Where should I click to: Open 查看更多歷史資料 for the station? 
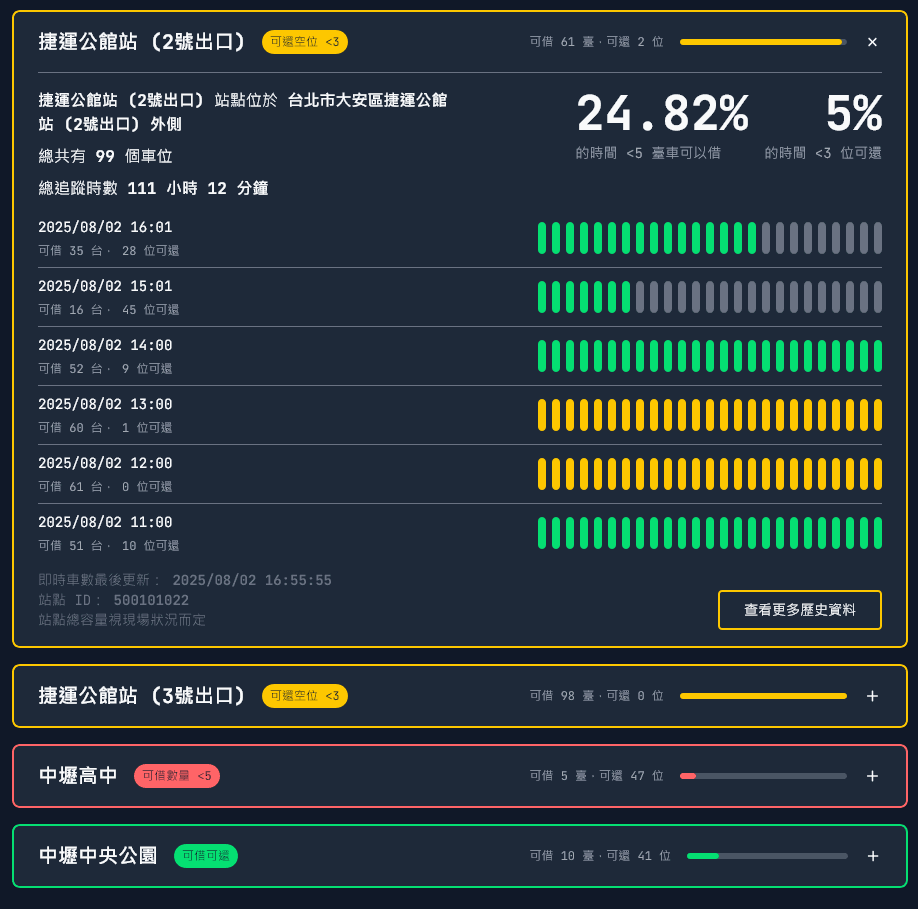tap(799, 610)
